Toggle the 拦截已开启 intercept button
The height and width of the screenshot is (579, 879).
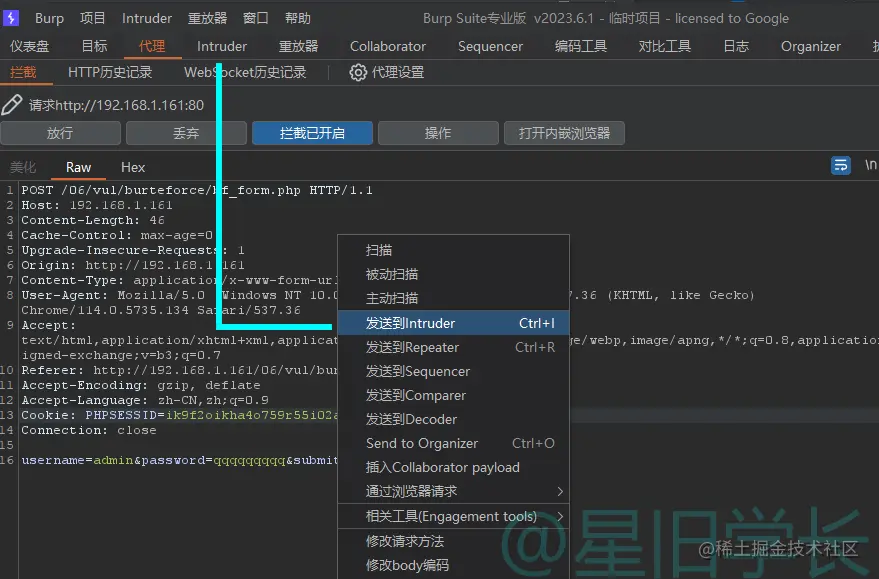point(312,133)
